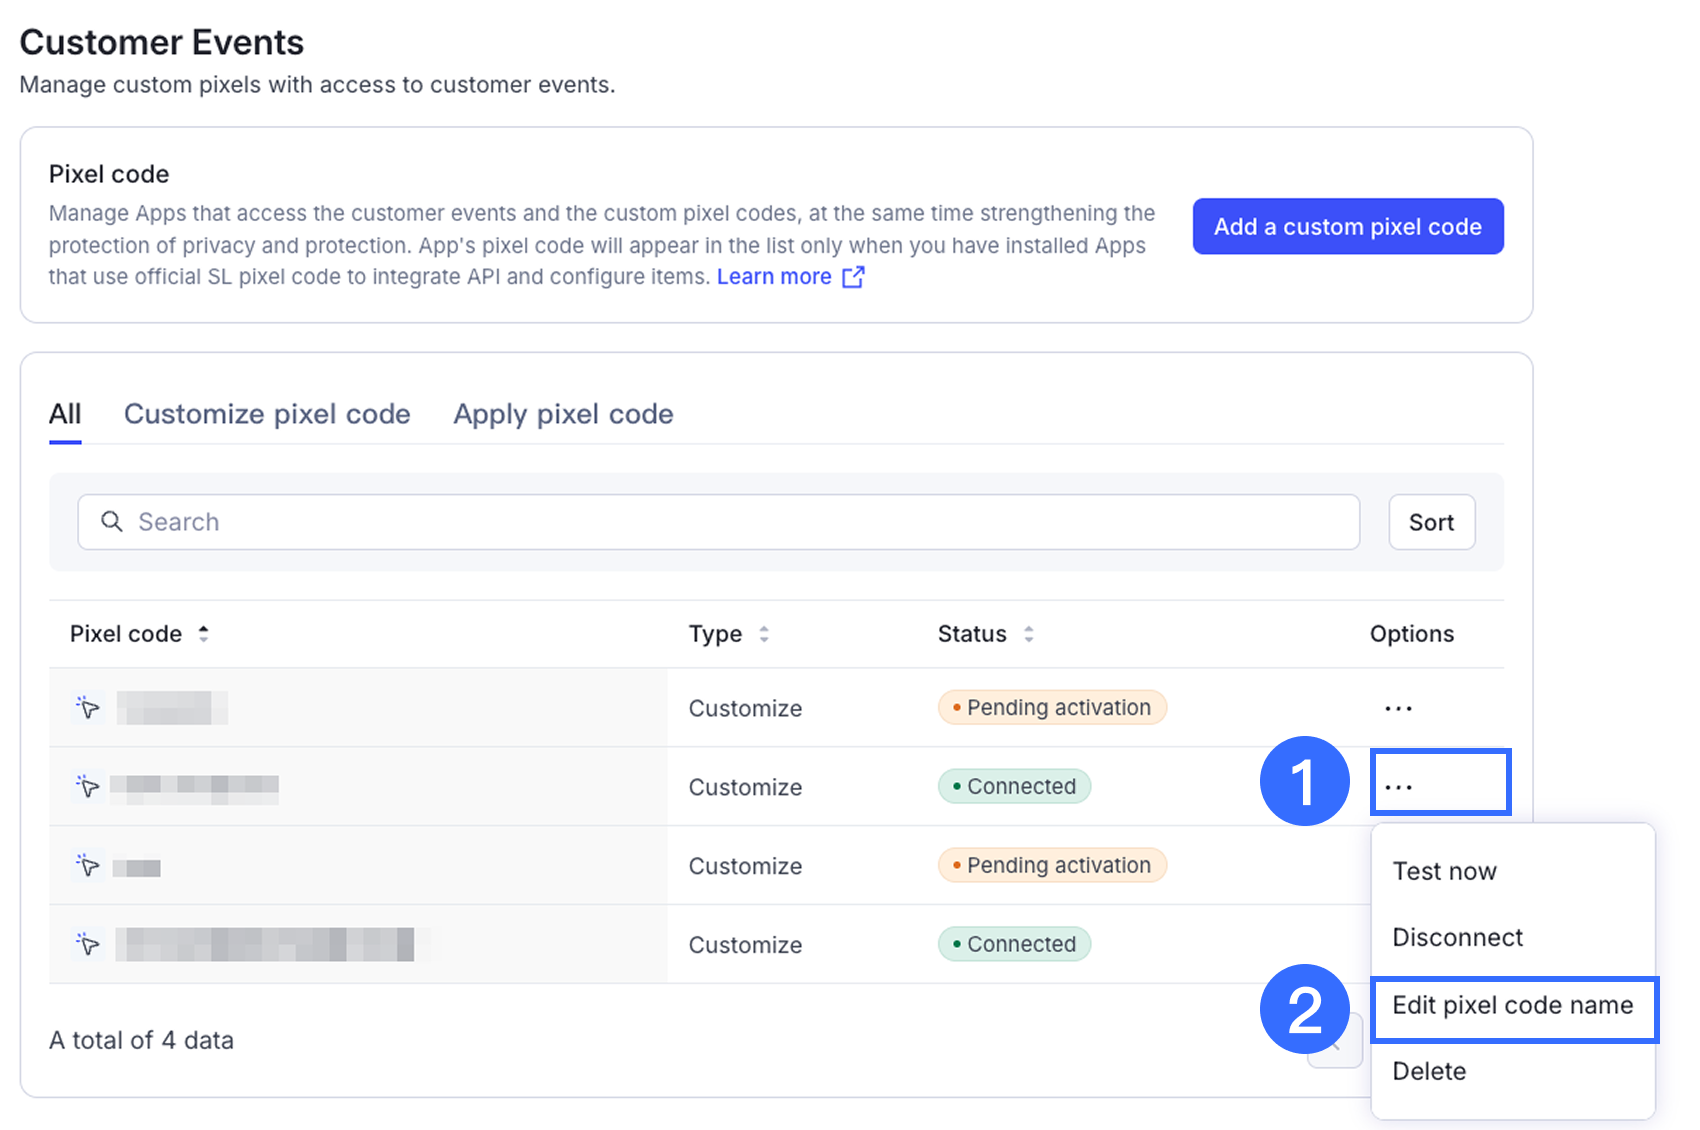This screenshot has width=1700, height=1130.
Task: Switch to Apply pixel code tab
Action: [563, 414]
